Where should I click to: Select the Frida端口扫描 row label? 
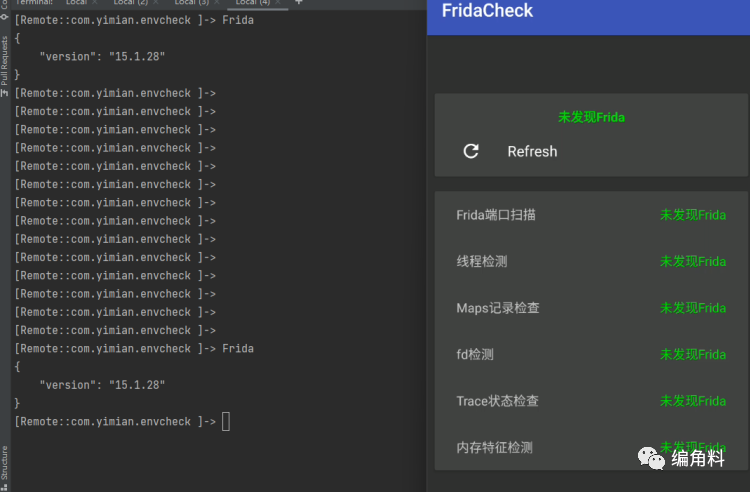pos(496,215)
